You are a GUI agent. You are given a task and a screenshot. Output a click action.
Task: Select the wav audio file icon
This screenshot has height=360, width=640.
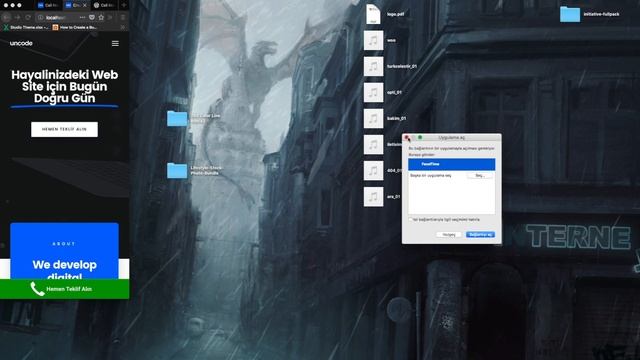coord(373,40)
